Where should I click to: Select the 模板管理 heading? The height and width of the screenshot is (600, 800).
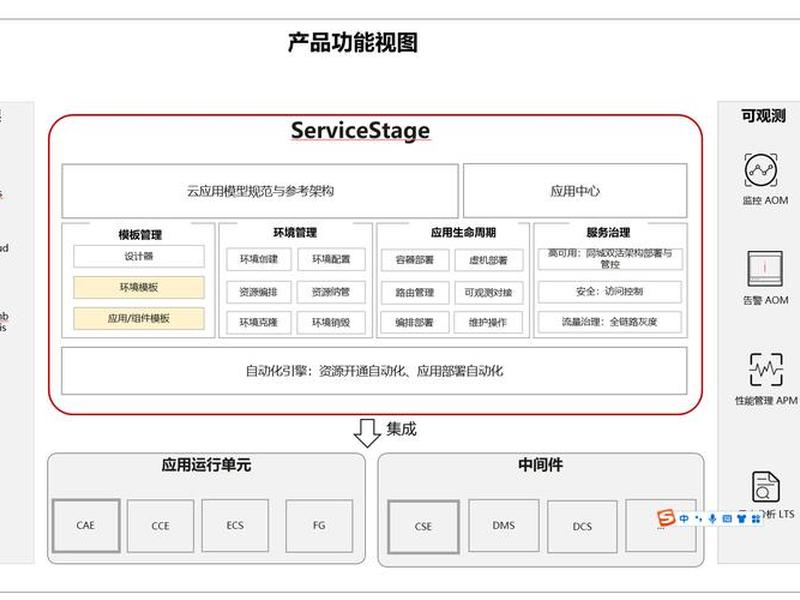click(140, 235)
